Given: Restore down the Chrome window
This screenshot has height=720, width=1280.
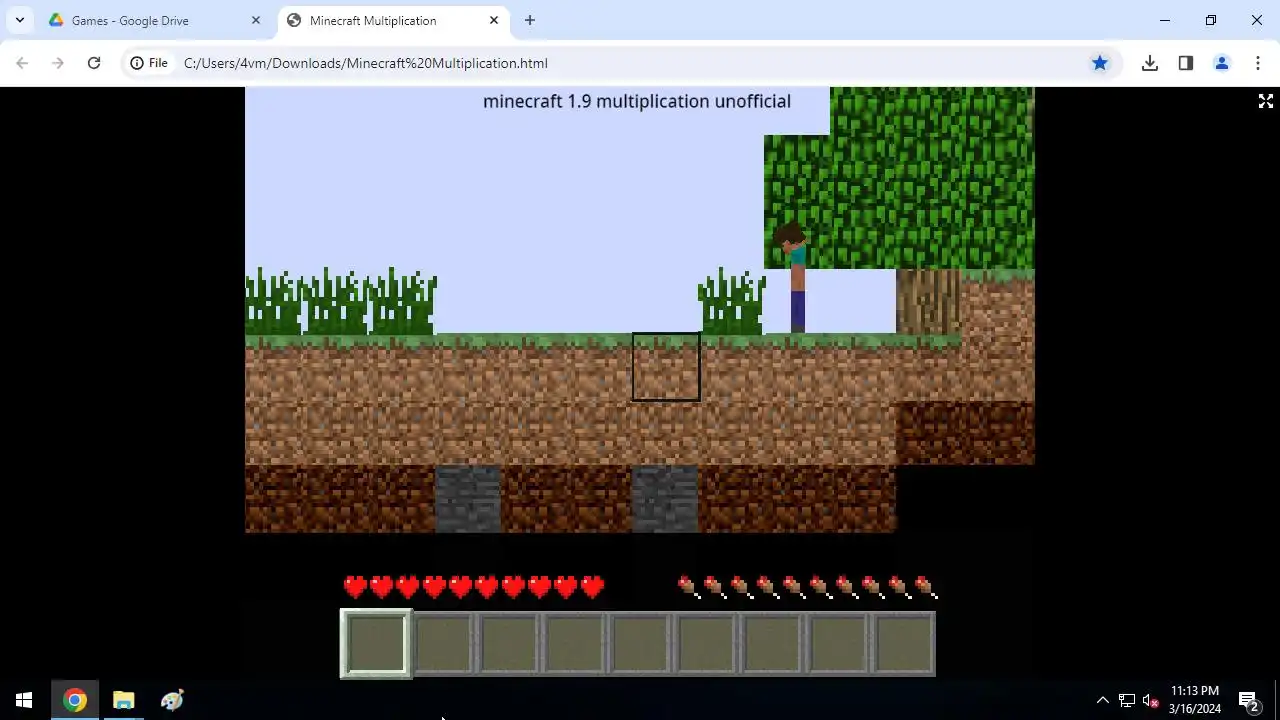Looking at the screenshot, I should (x=1211, y=20).
